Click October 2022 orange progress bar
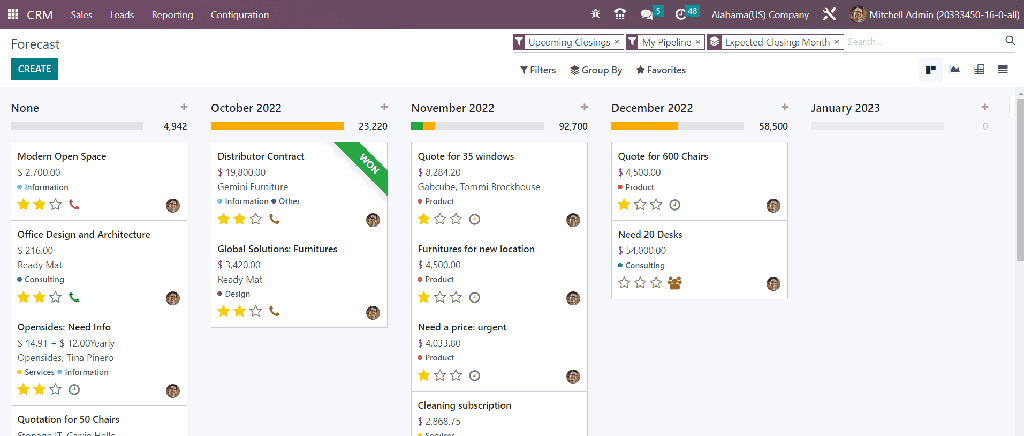The width and height of the screenshot is (1024, 436). pos(277,126)
